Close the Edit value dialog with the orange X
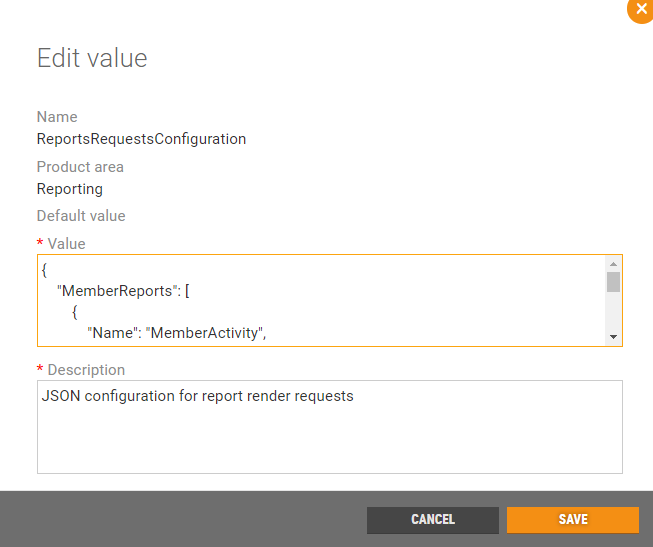Image resolution: width=653 pixels, height=547 pixels. tap(641, 8)
